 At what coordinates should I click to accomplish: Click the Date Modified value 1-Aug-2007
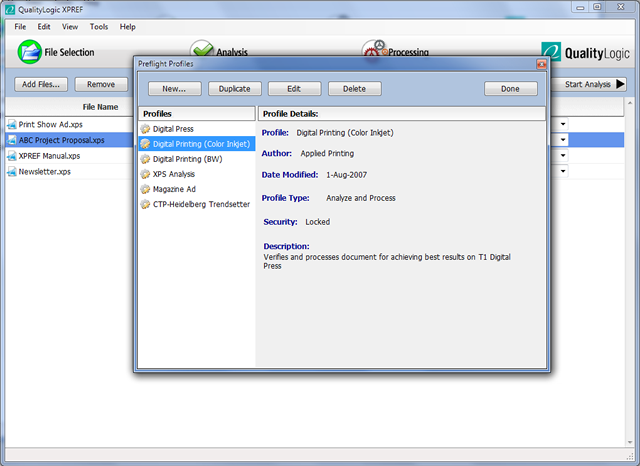tap(346, 175)
